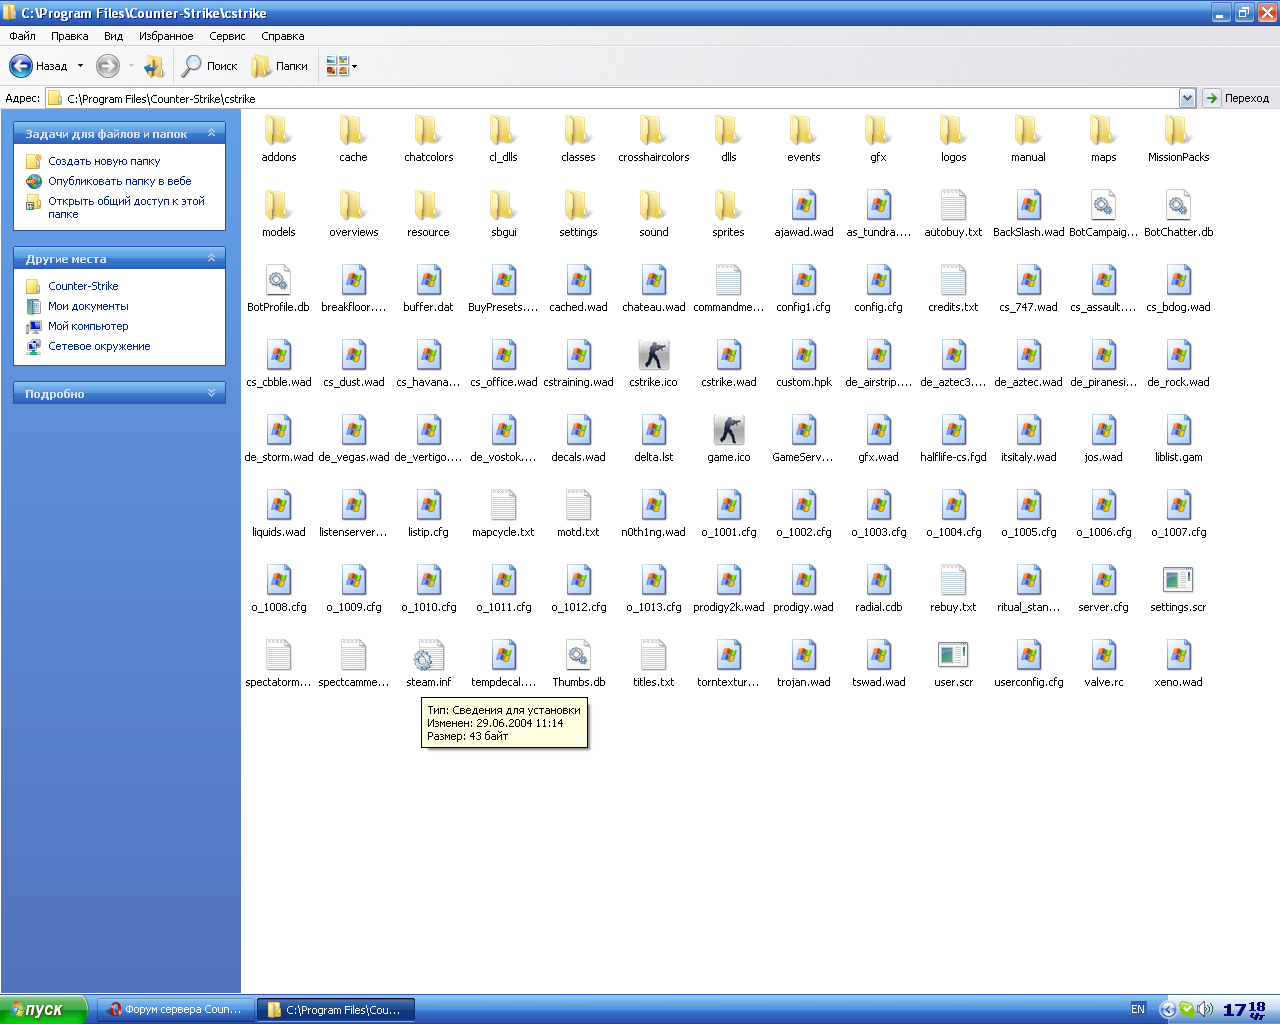This screenshot has height=1024, width=1280.
Task: Select the liblist.gam file
Action: click(x=1178, y=439)
